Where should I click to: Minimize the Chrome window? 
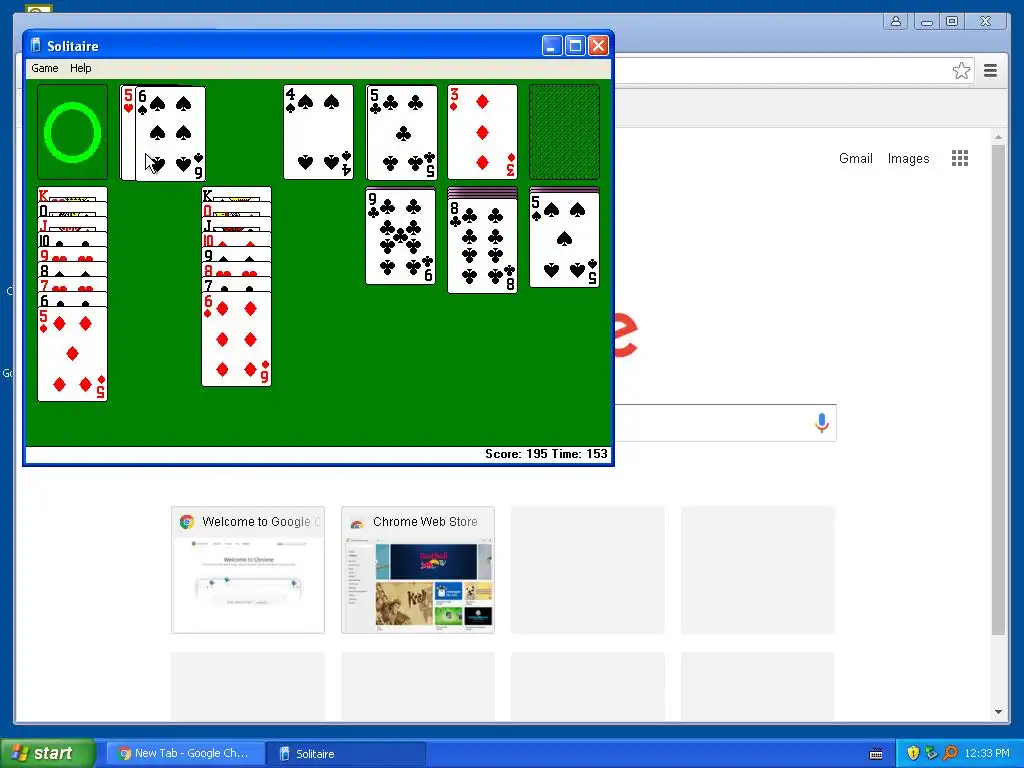tap(927, 22)
